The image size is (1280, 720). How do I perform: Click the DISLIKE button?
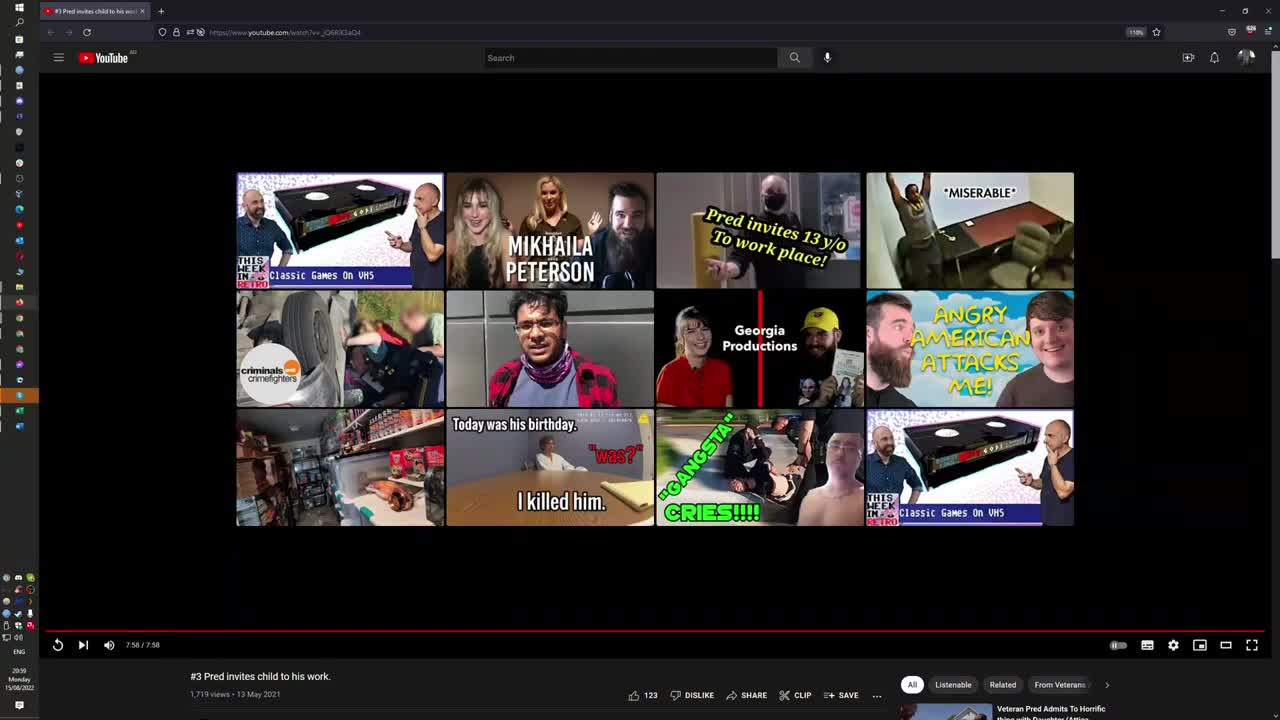coord(692,695)
